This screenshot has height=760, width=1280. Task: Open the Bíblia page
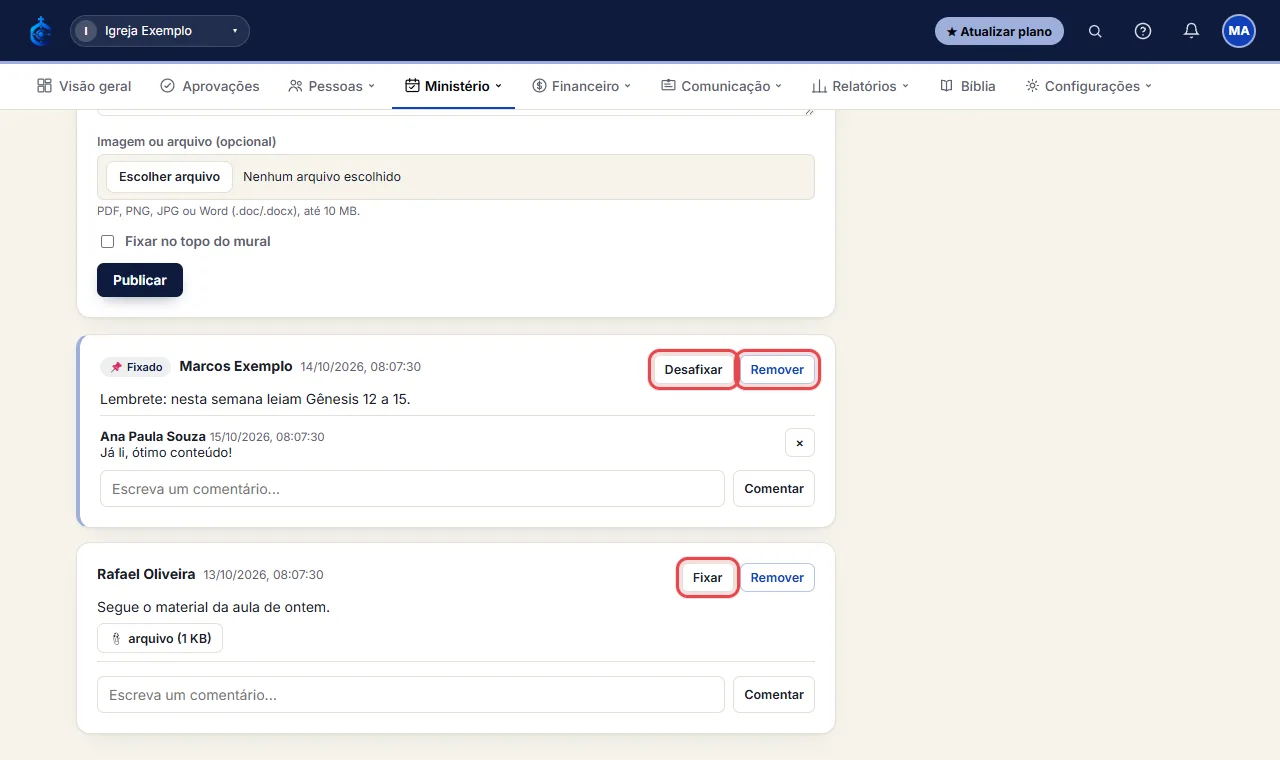coord(968,86)
